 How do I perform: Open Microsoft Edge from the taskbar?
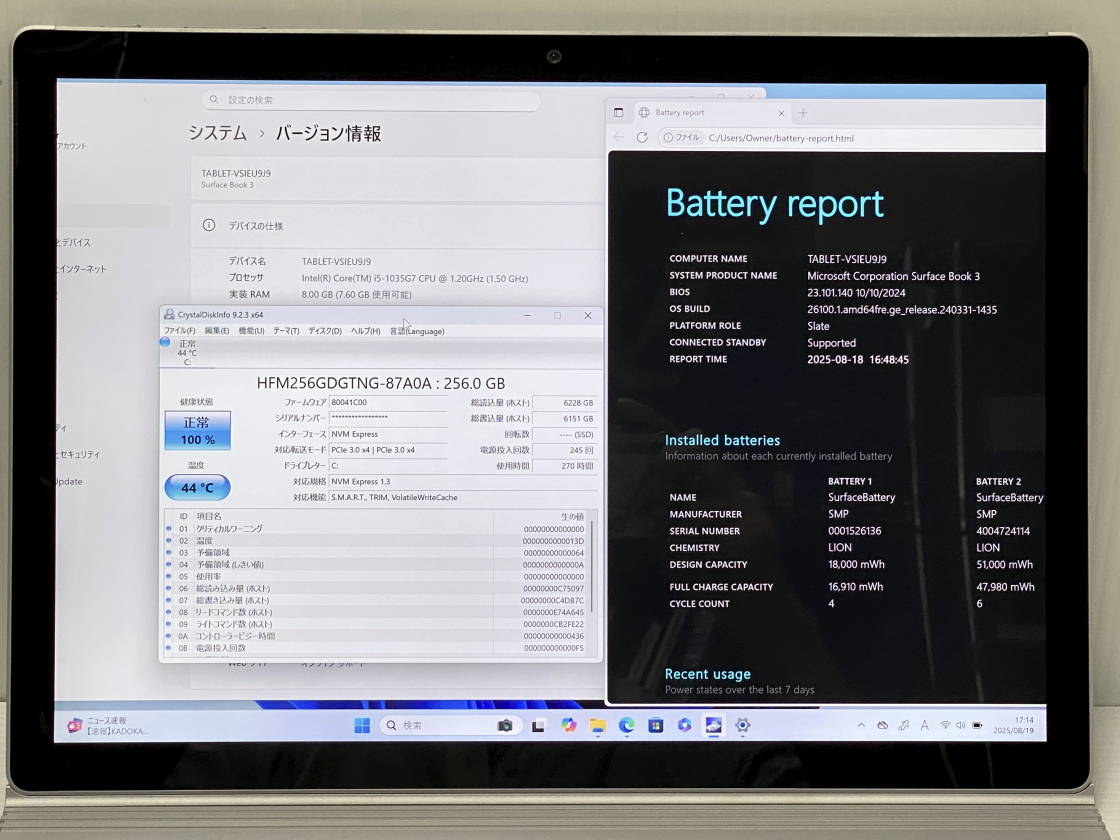(626, 726)
